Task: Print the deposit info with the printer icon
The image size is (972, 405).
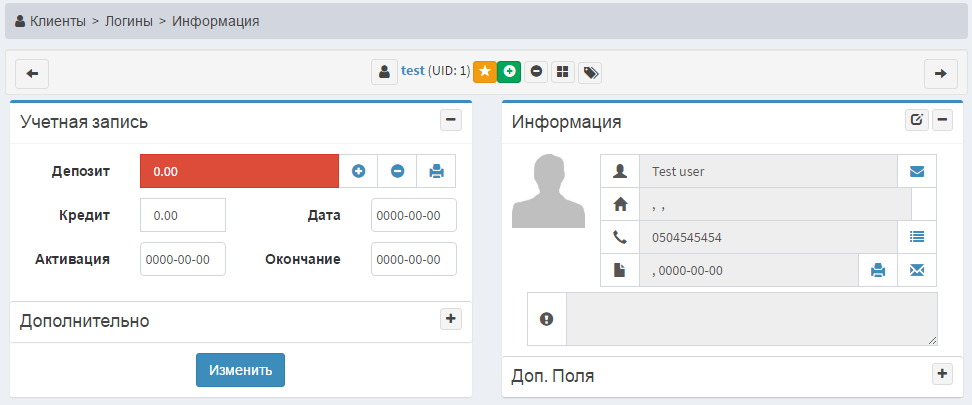Action: 436,171
